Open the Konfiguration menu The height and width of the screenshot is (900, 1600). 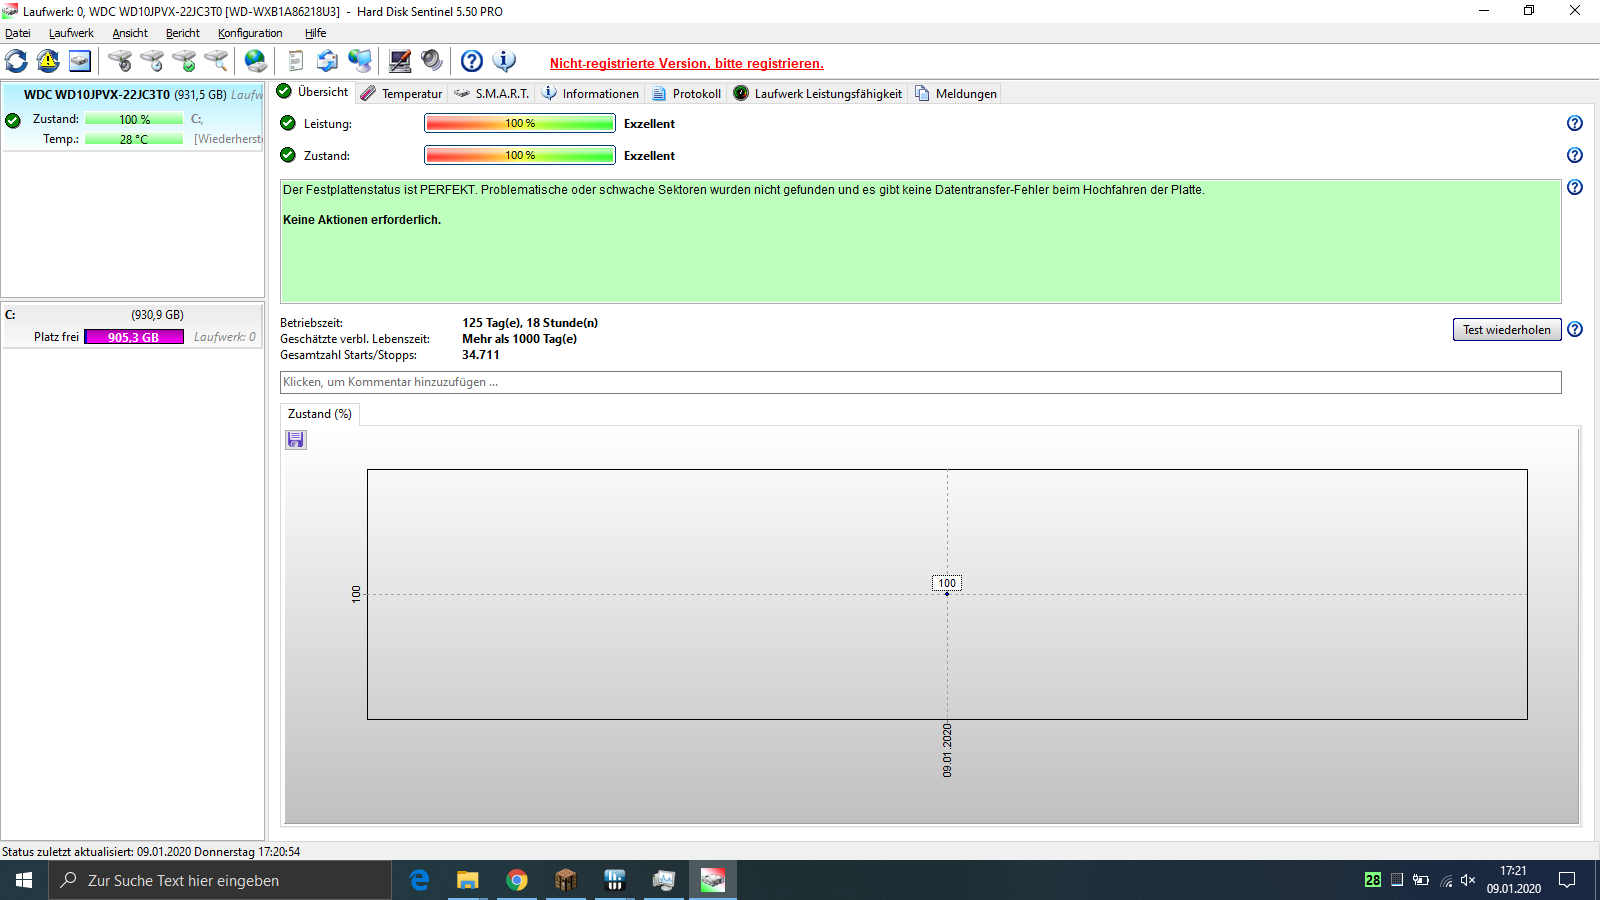(x=250, y=33)
